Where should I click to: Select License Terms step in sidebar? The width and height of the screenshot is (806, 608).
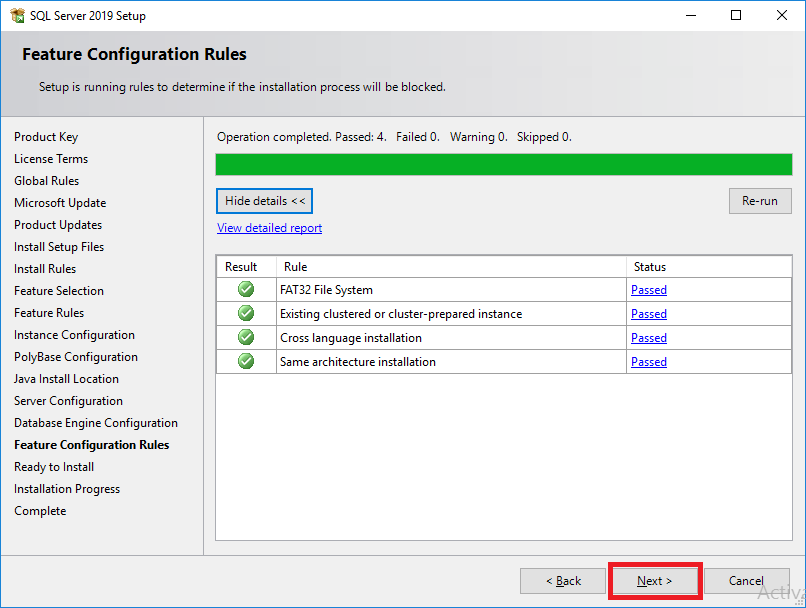[51, 159]
